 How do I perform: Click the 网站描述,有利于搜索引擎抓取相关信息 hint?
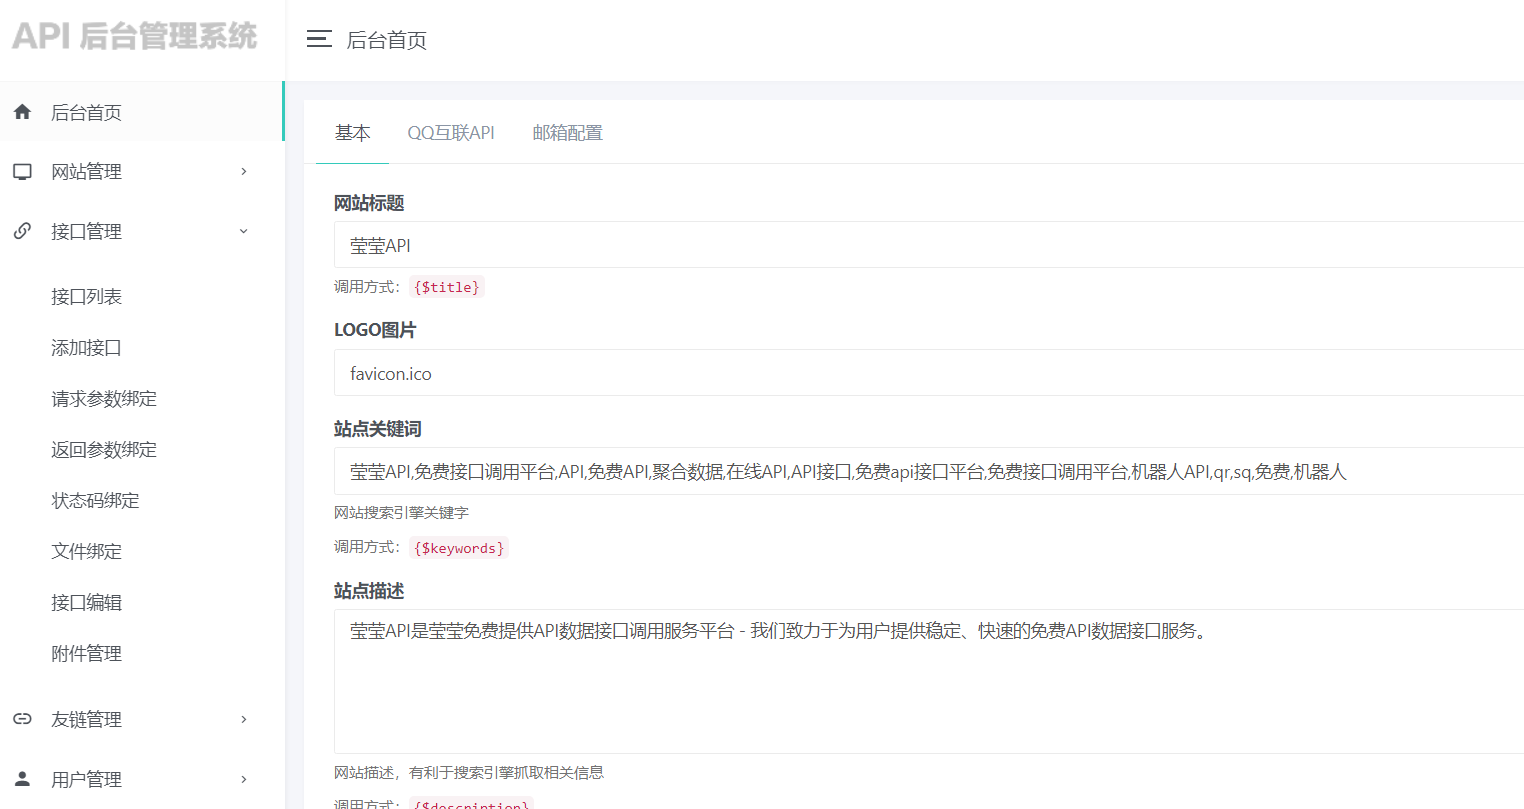coord(469,772)
